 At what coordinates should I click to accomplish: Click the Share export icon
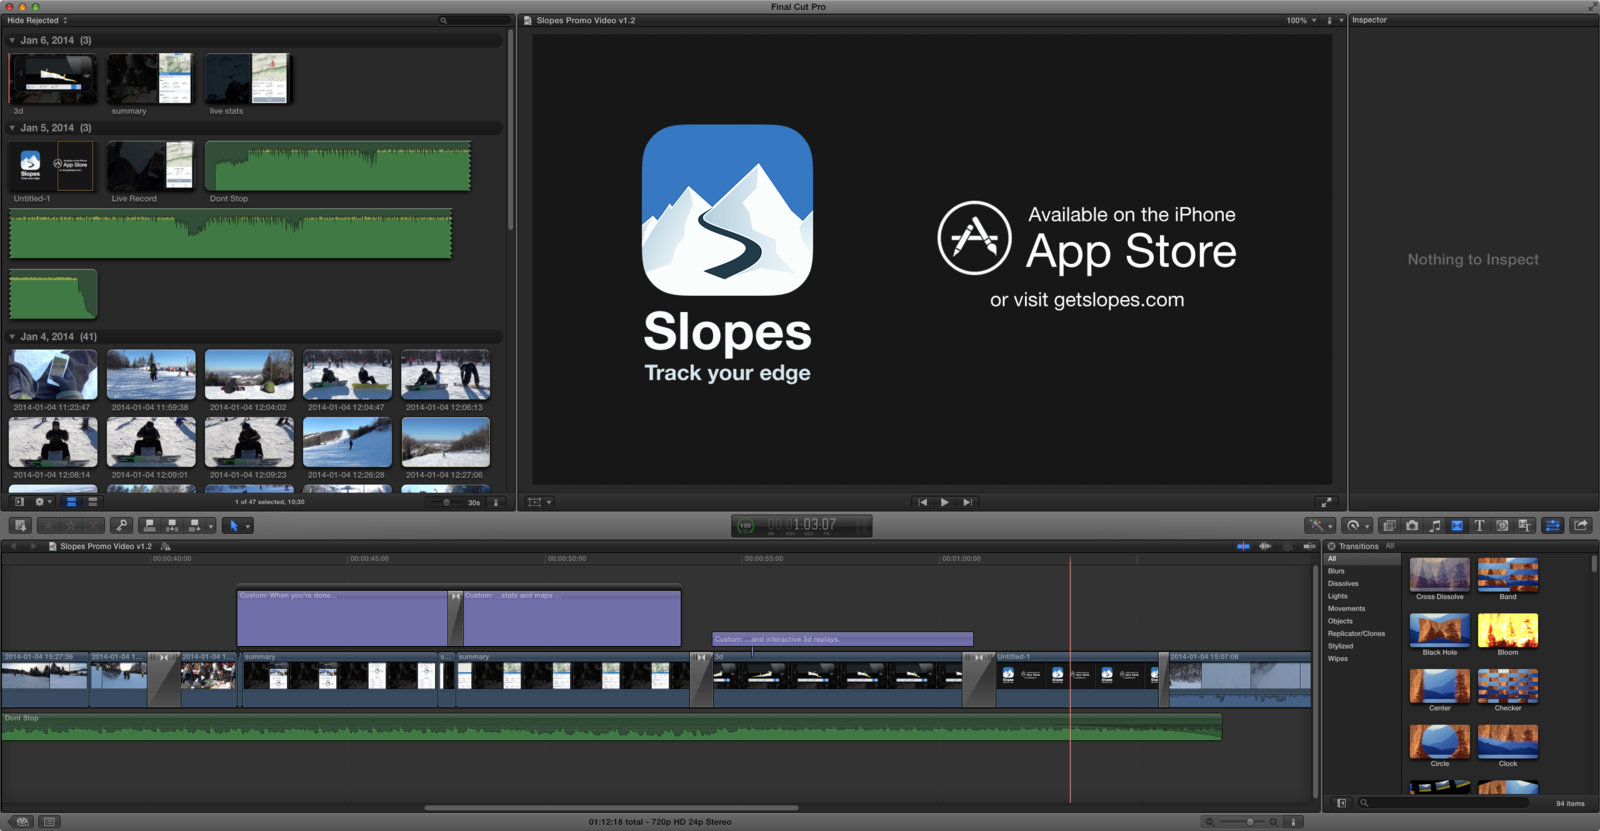(x=1581, y=525)
